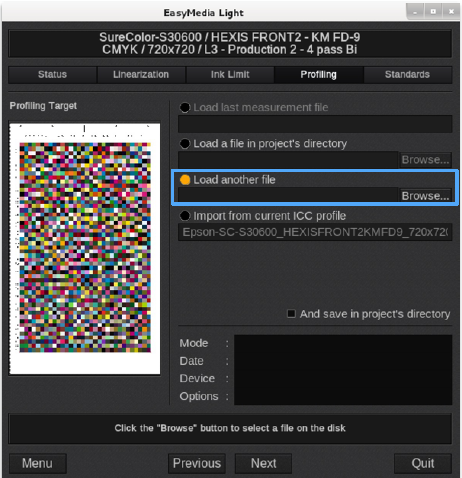462x478 pixels.
Task: Quit the EasyMedia Light application
Action: [x=423, y=463]
